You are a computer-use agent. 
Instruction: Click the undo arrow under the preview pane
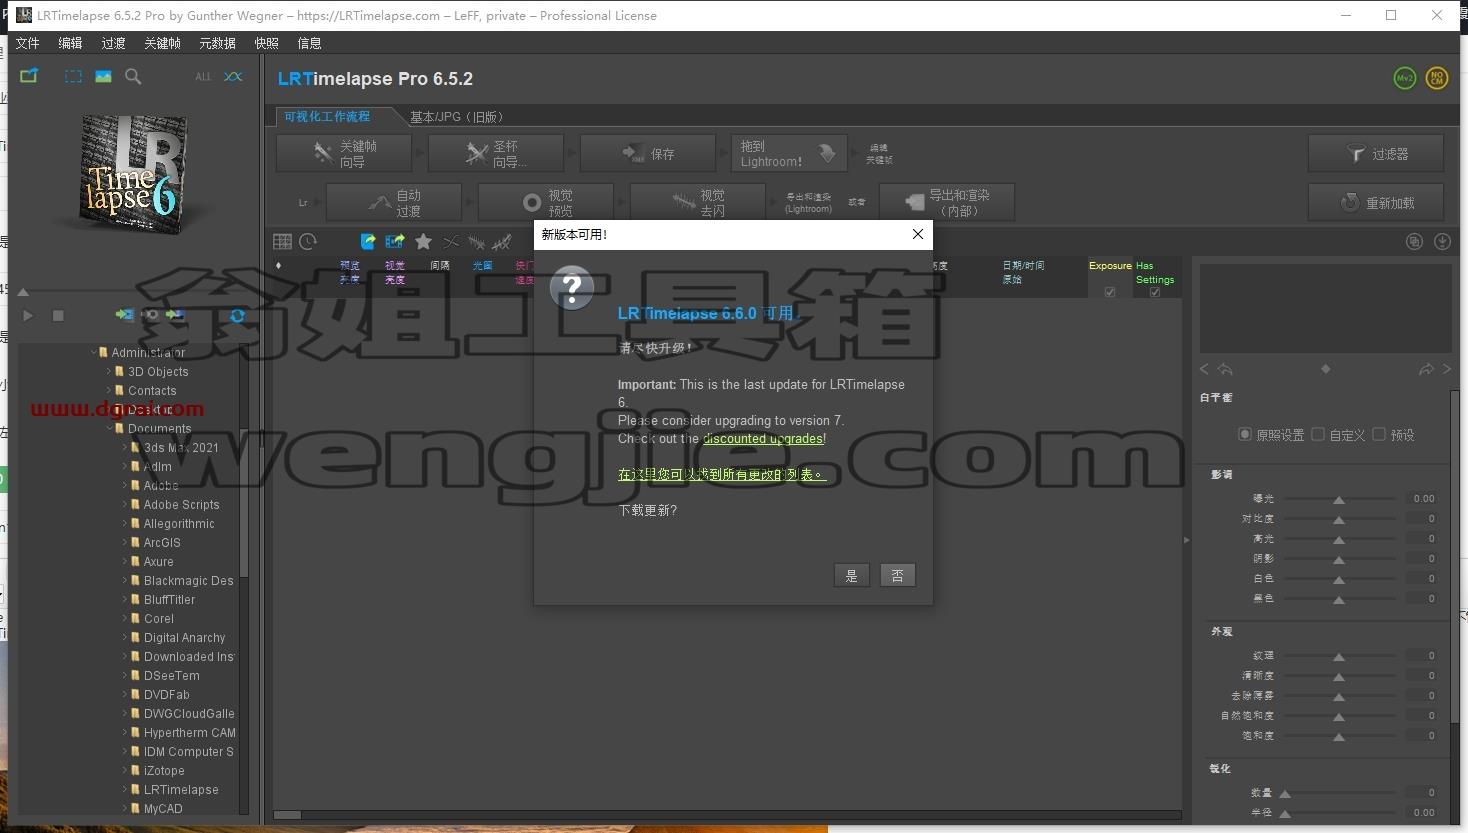pyautogui.click(x=1225, y=369)
